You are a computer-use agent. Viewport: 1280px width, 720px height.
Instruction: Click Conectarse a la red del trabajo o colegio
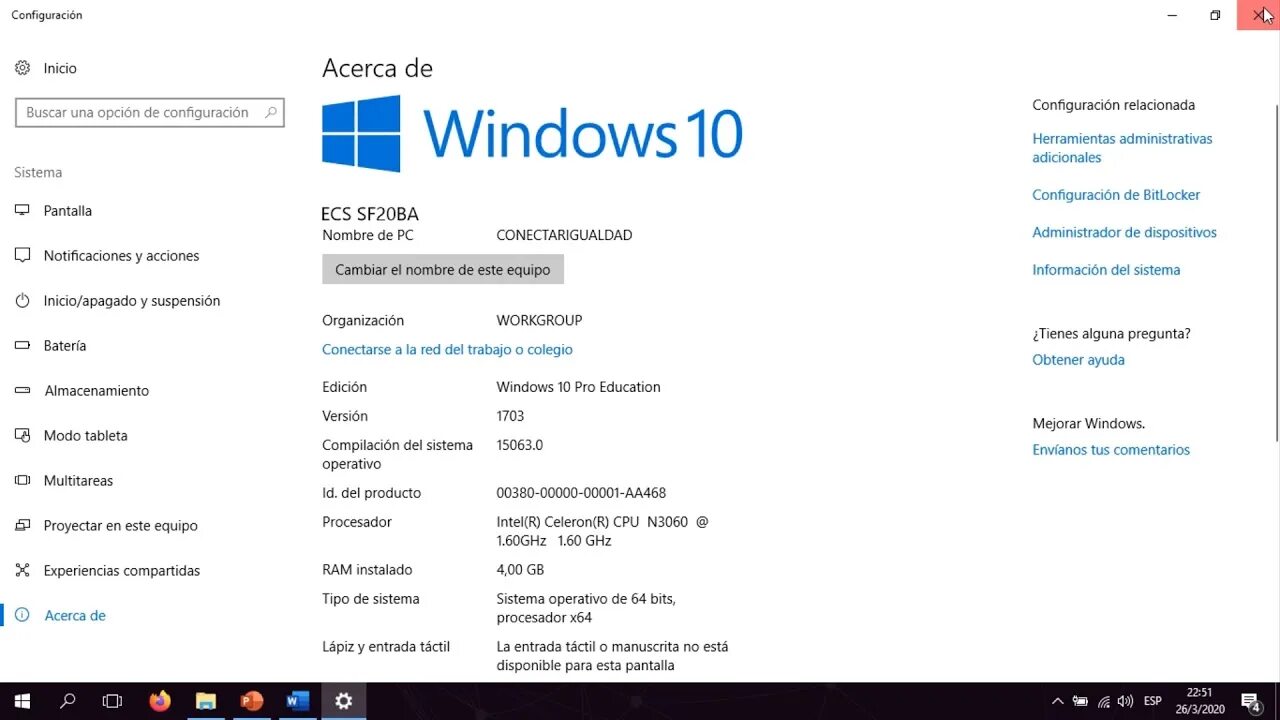(x=447, y=350)
